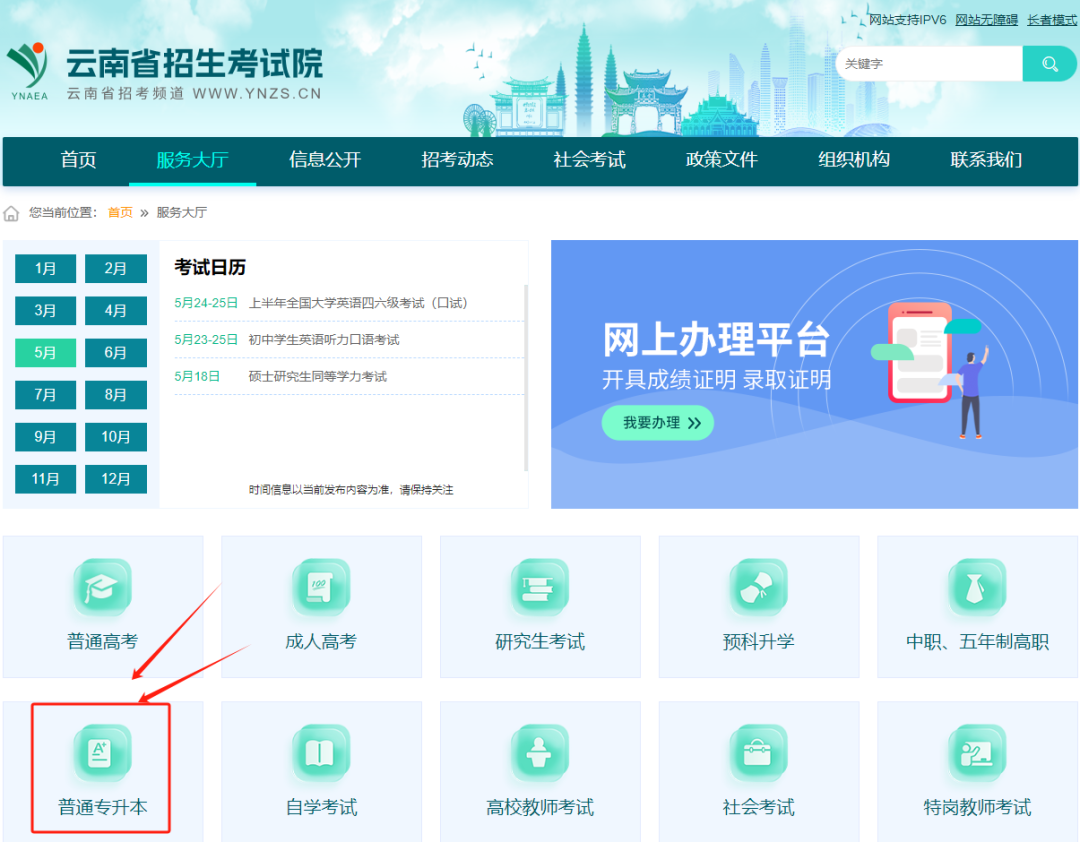This screenshot has width=1080, height=842.
Task: Click 网站支持IPV6 text
Action: 907,20
